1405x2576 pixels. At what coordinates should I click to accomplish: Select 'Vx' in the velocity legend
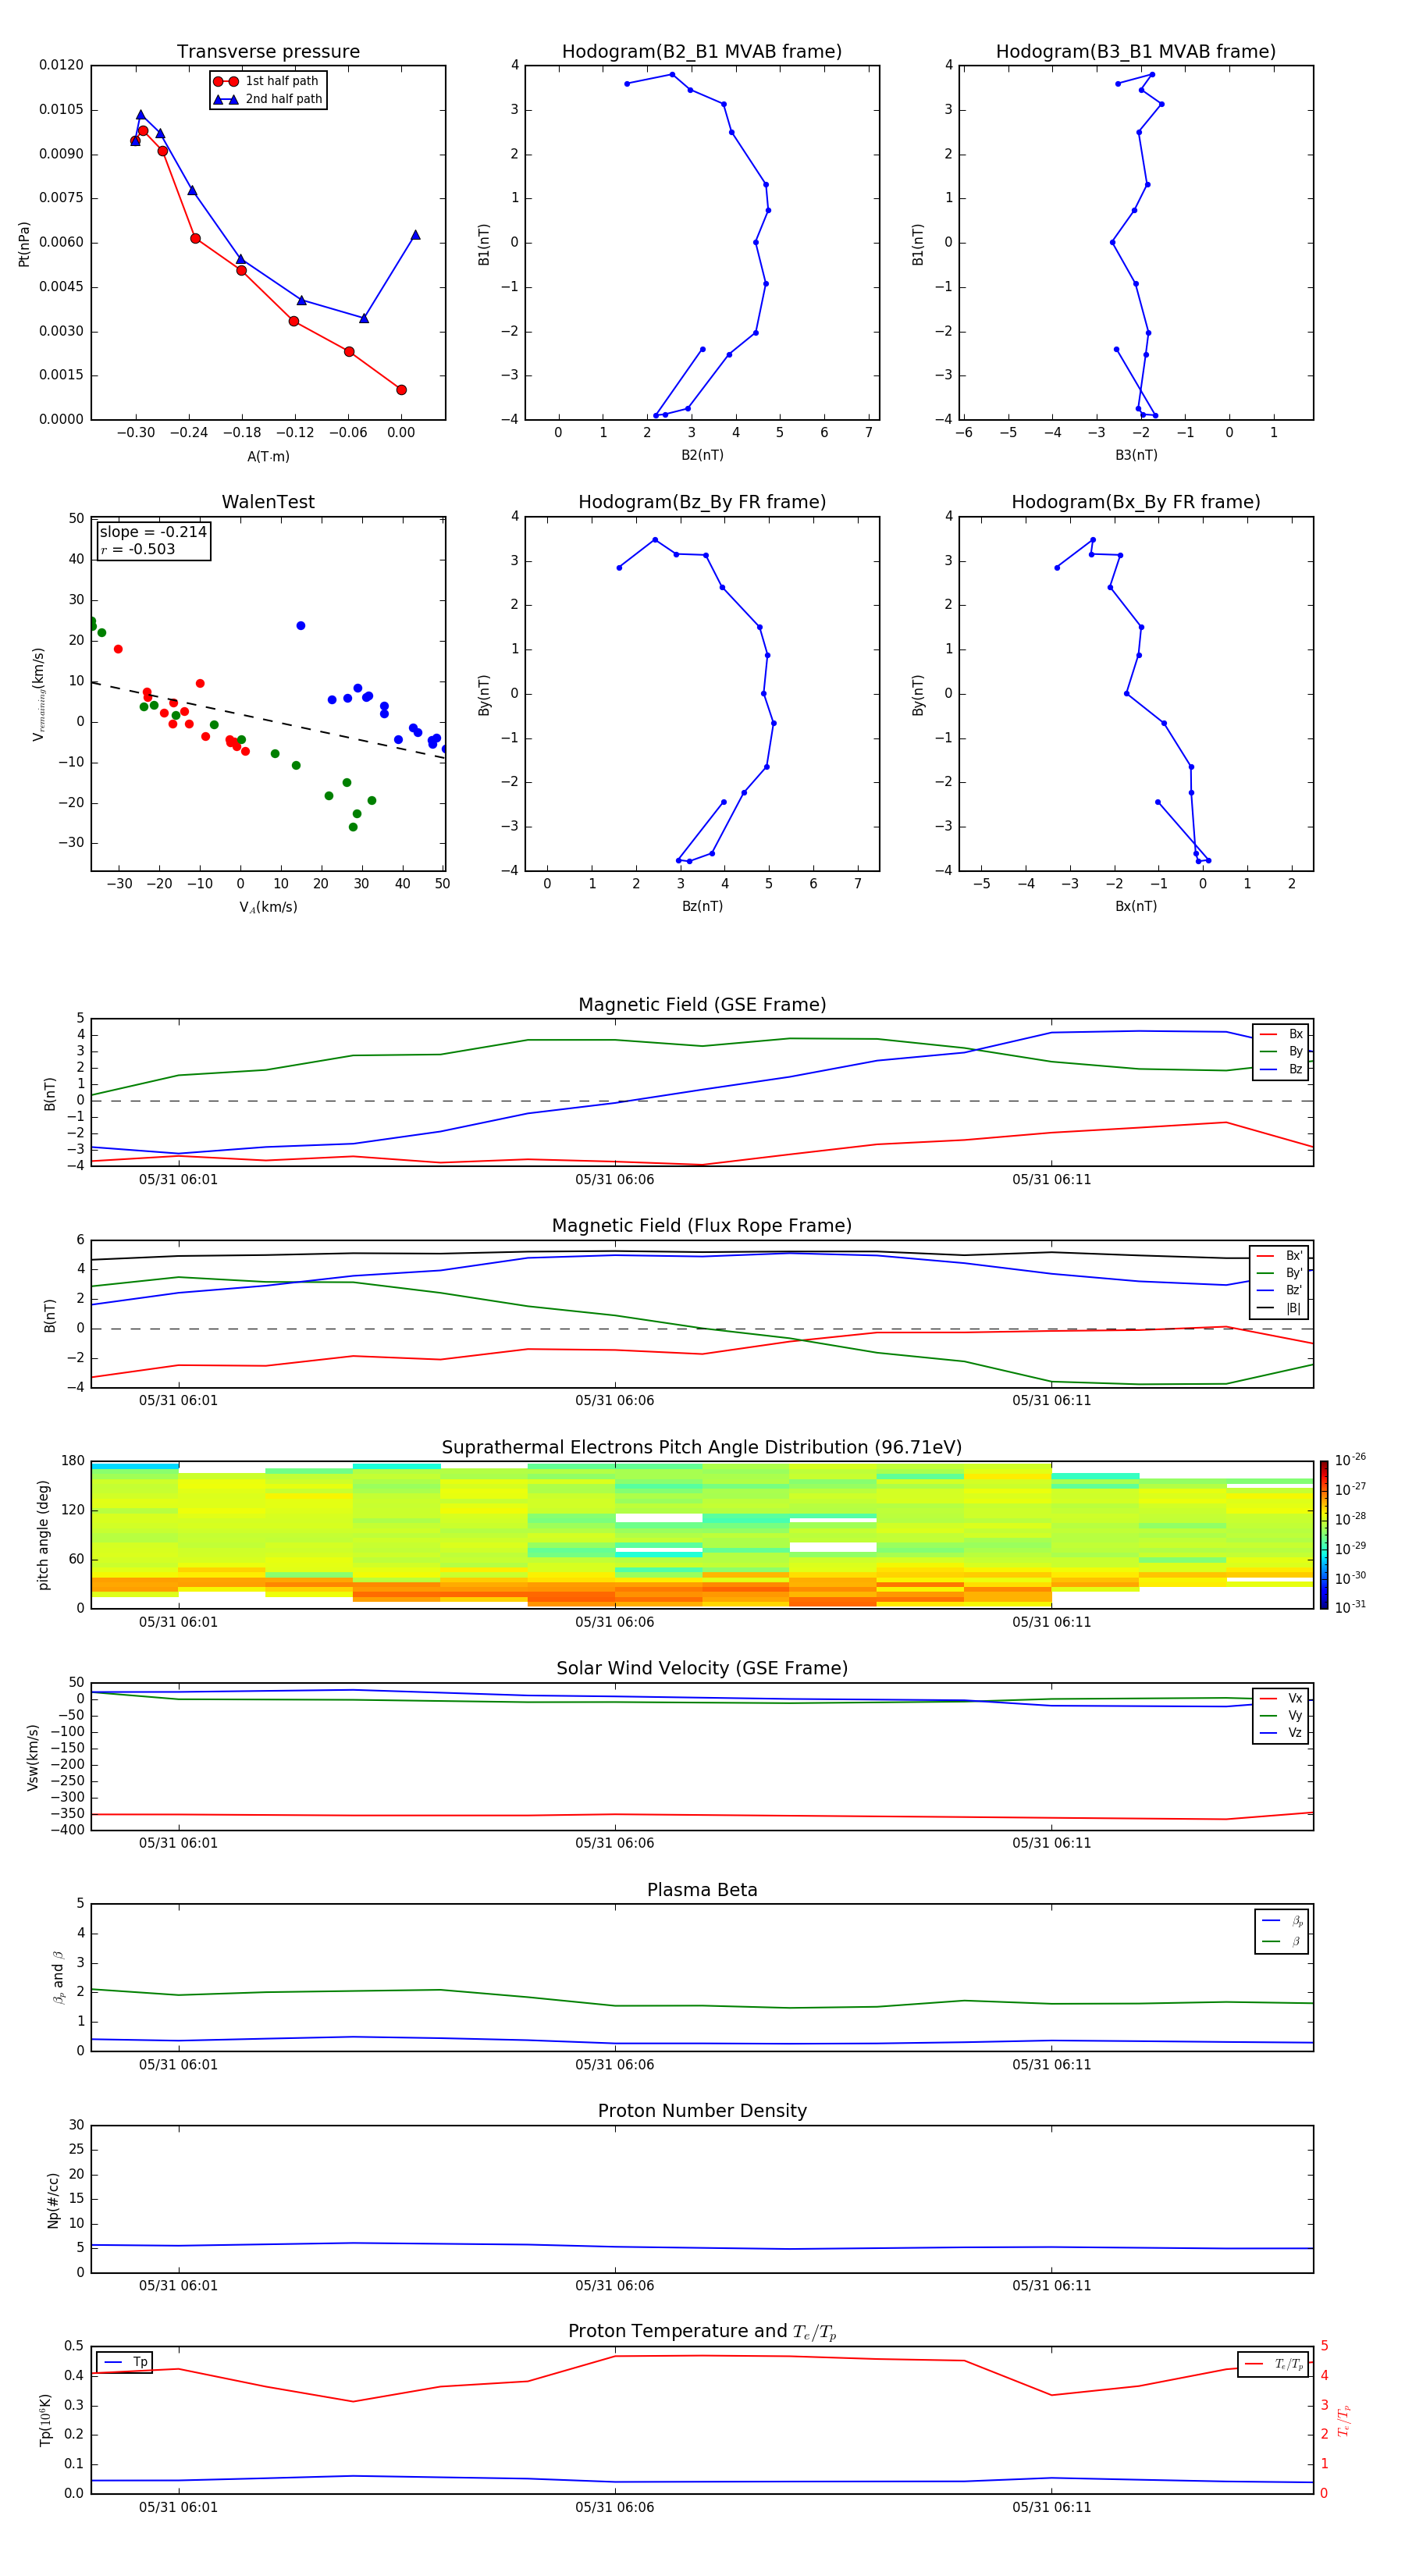[x=1281, y=1698]
